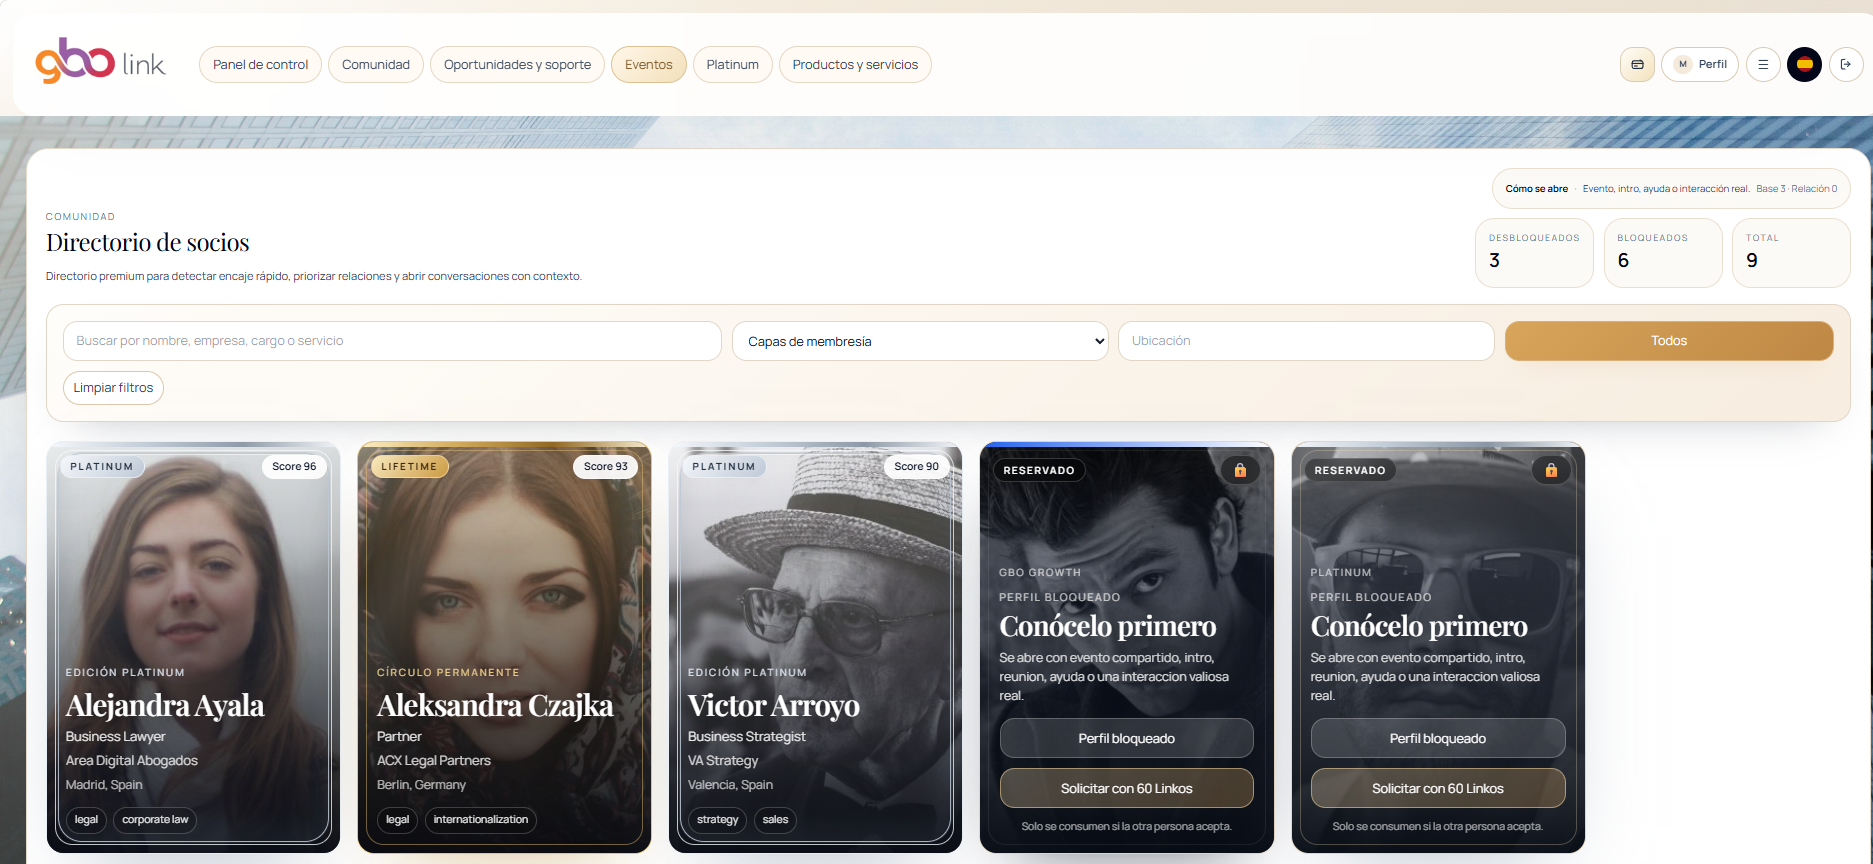Open the hamburger menu icon
This screenshot has width=1873, height=864.
1763,64
